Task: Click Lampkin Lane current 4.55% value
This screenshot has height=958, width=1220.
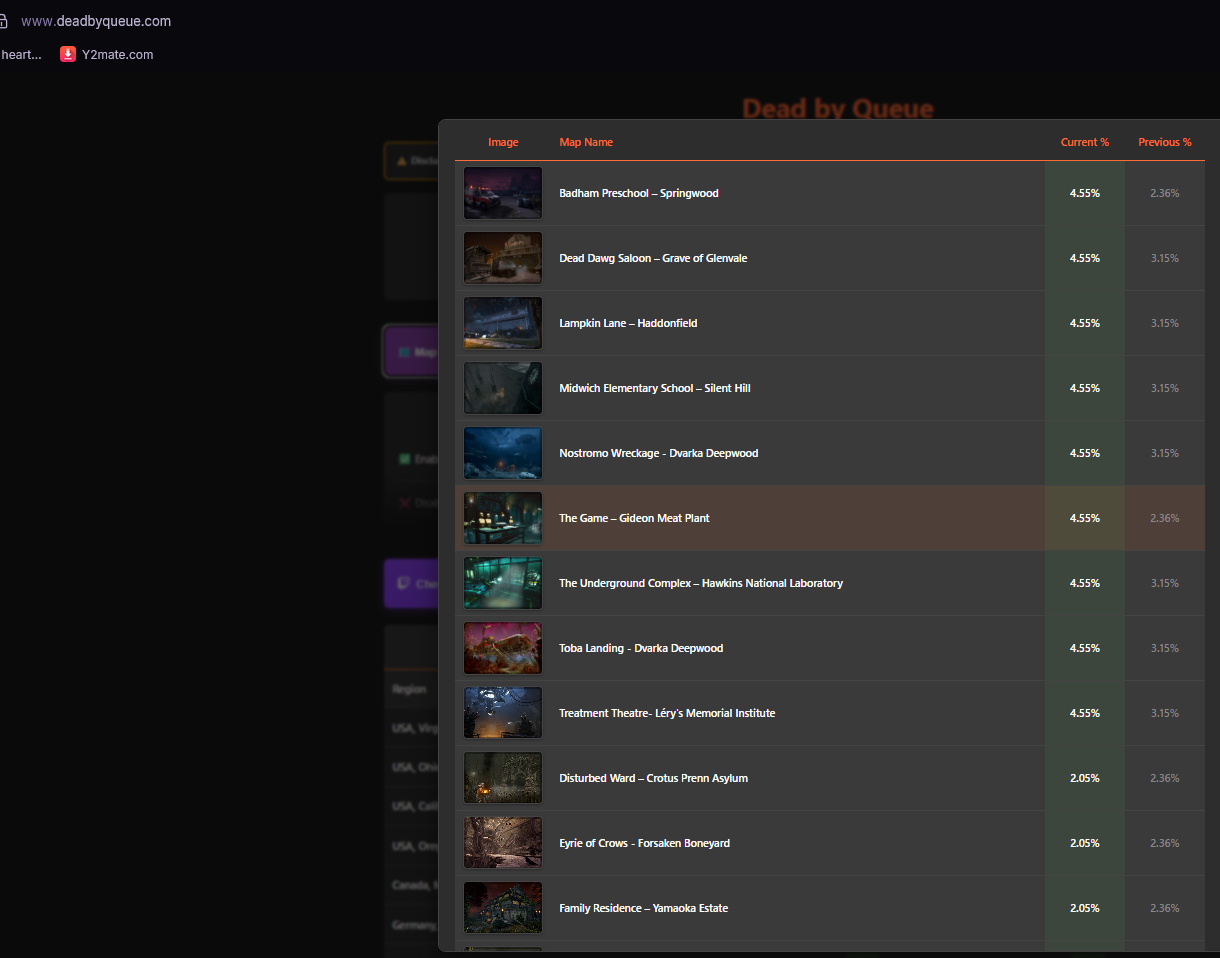Action: tap(1085, 323)
